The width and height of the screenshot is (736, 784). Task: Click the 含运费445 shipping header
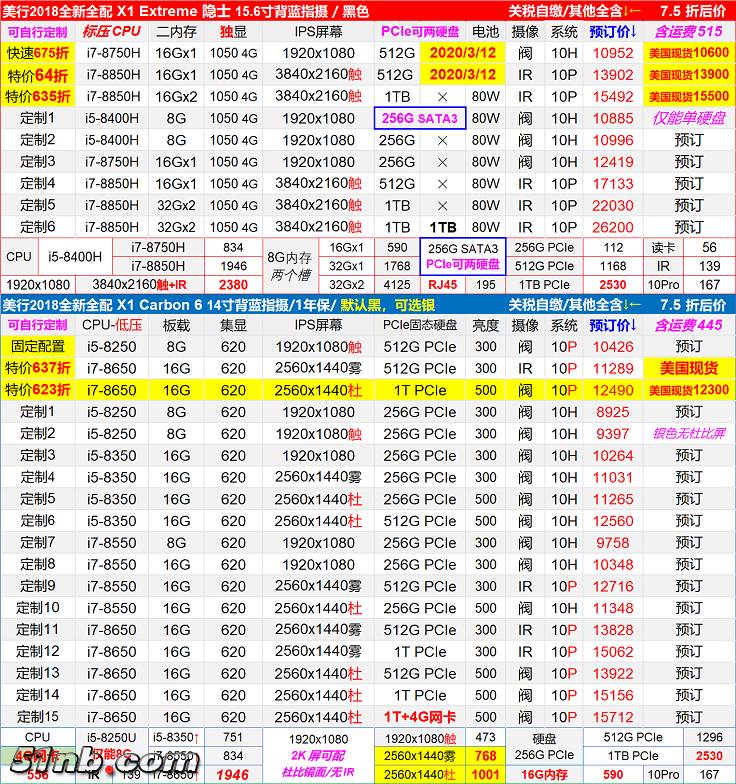pyautogui.click(x=689, y=325)
